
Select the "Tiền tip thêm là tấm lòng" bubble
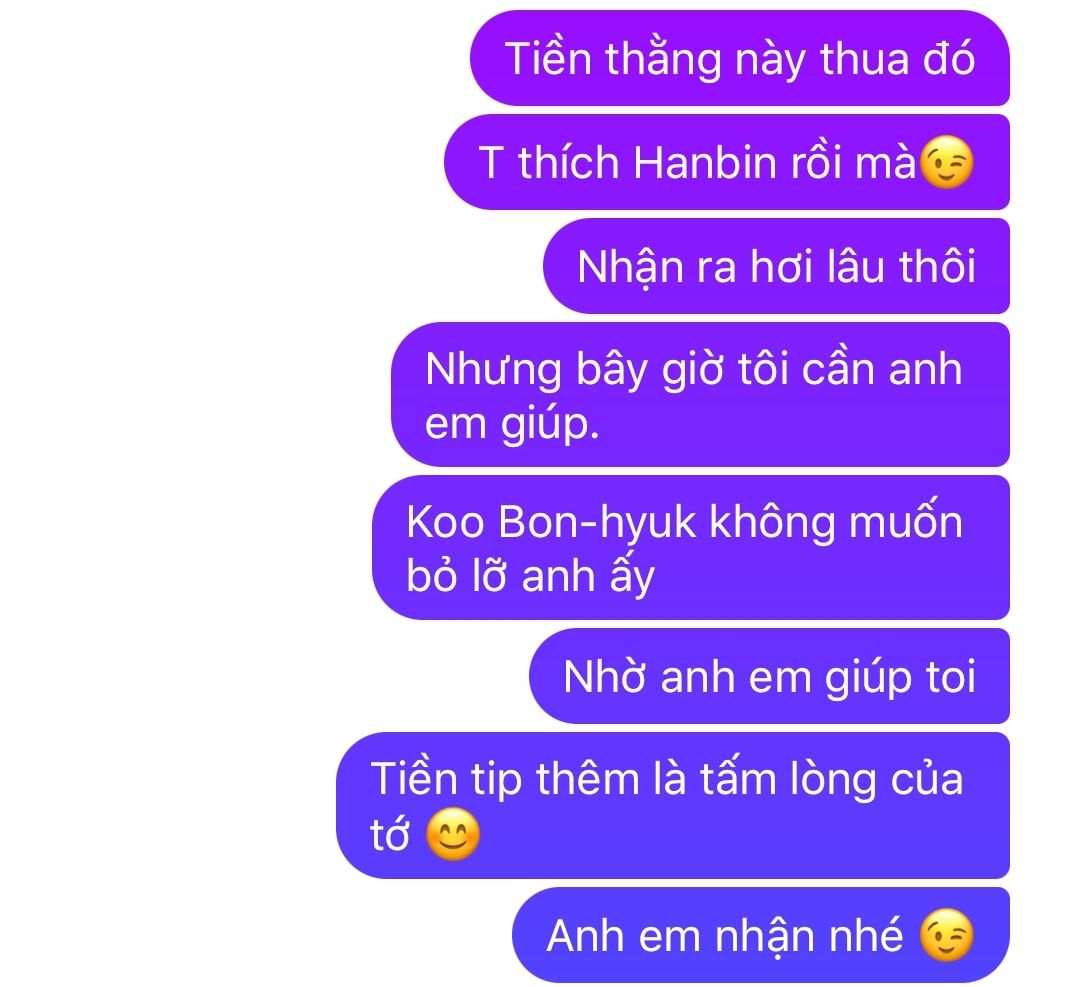pos(673,806)
